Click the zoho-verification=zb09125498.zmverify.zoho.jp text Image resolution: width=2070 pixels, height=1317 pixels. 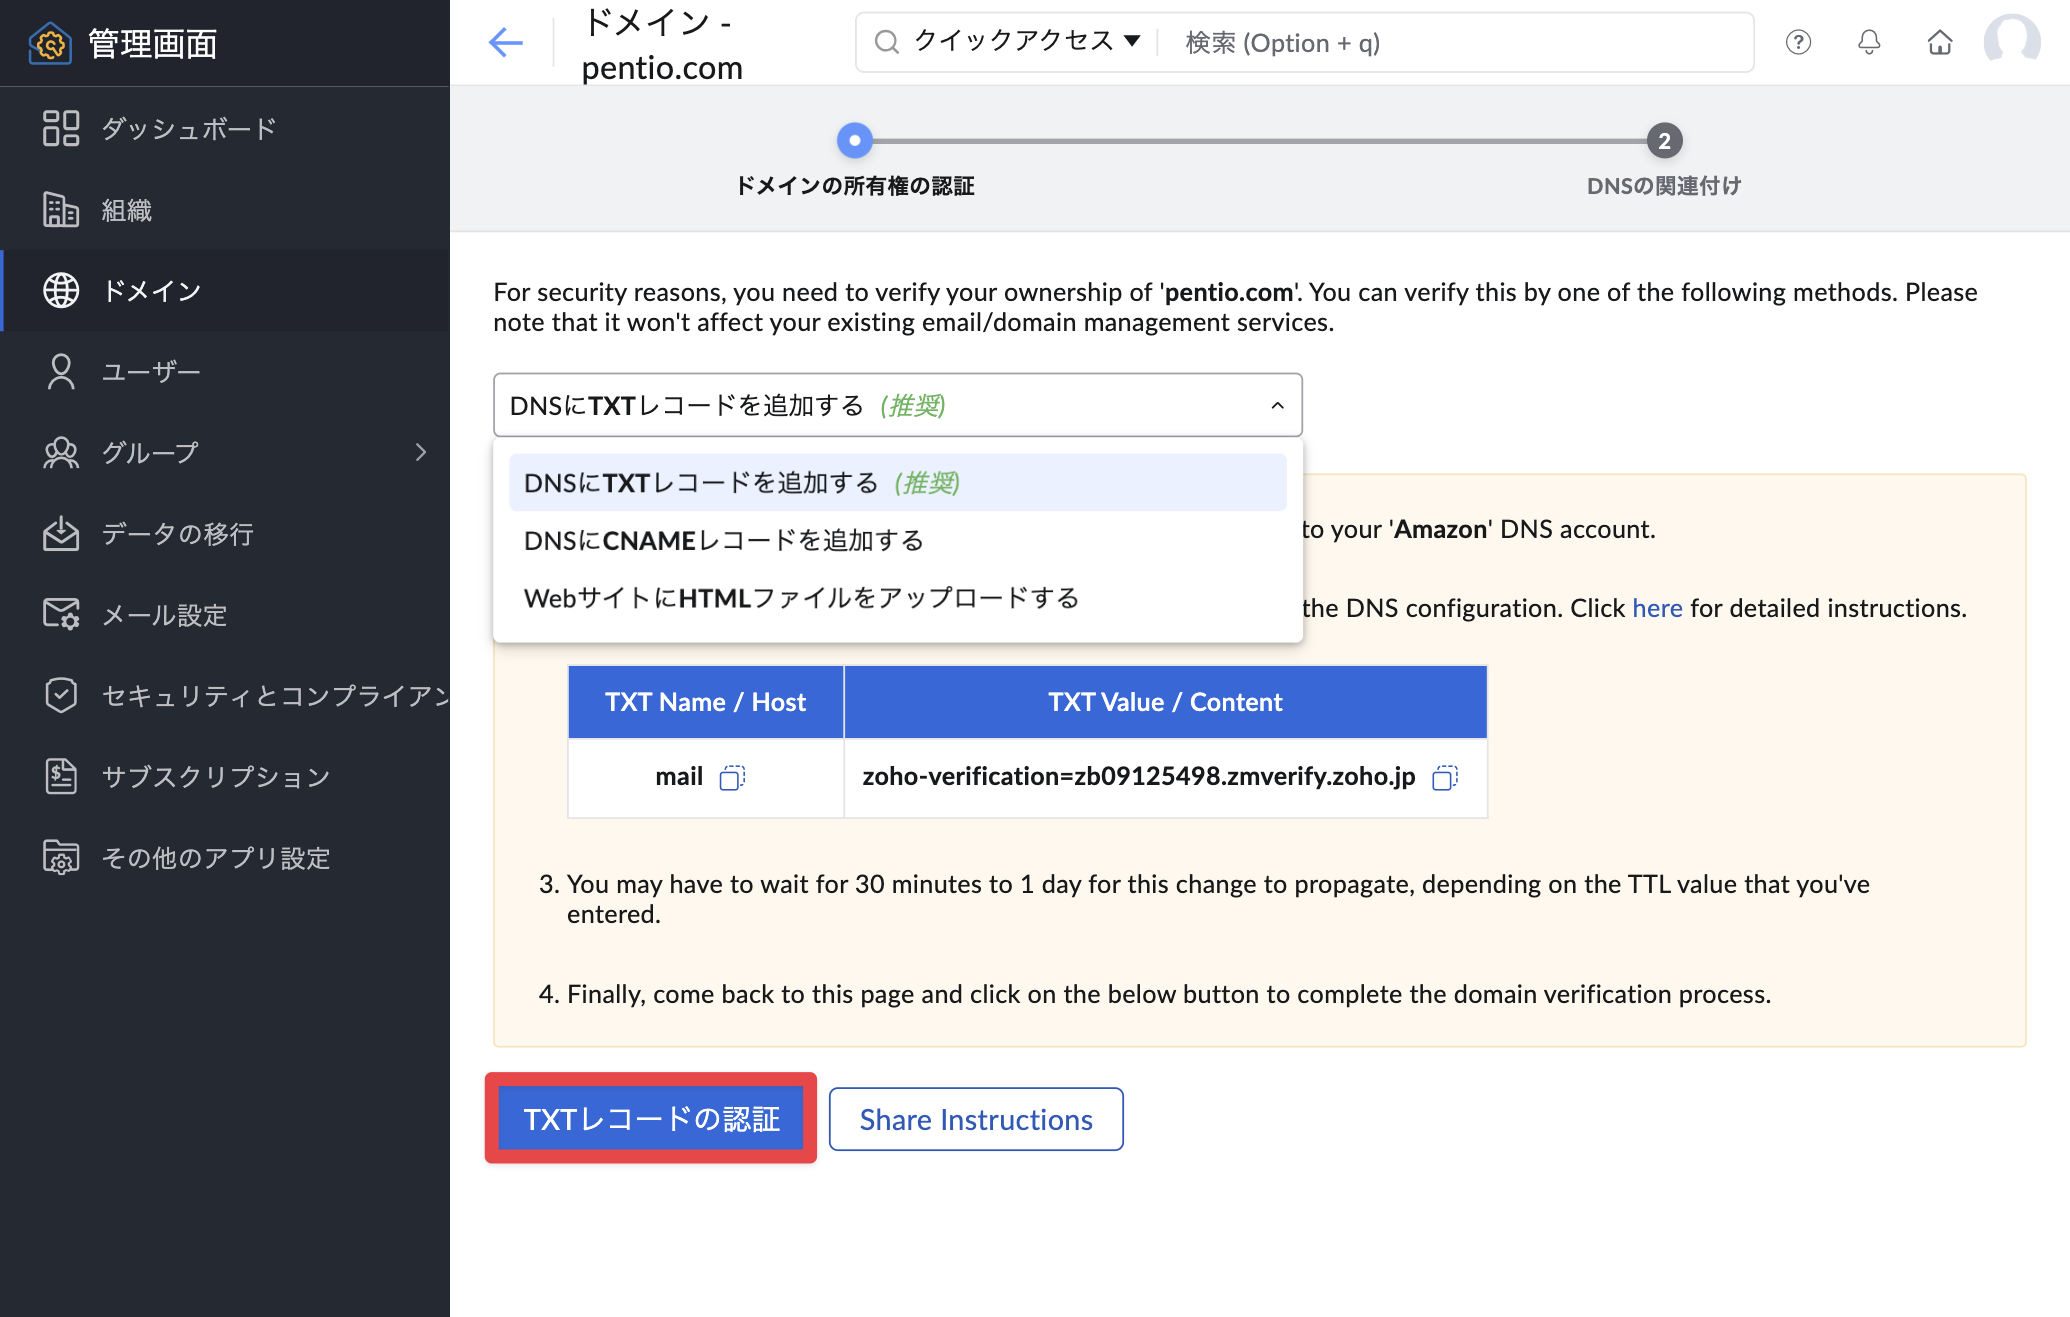tap(1138, 776)
